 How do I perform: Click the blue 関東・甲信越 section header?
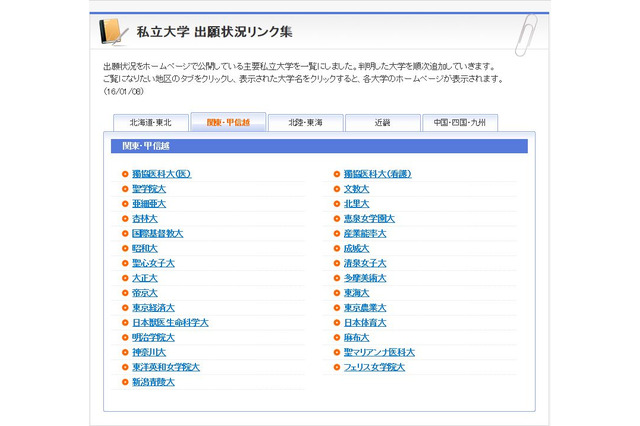(319, 146)
